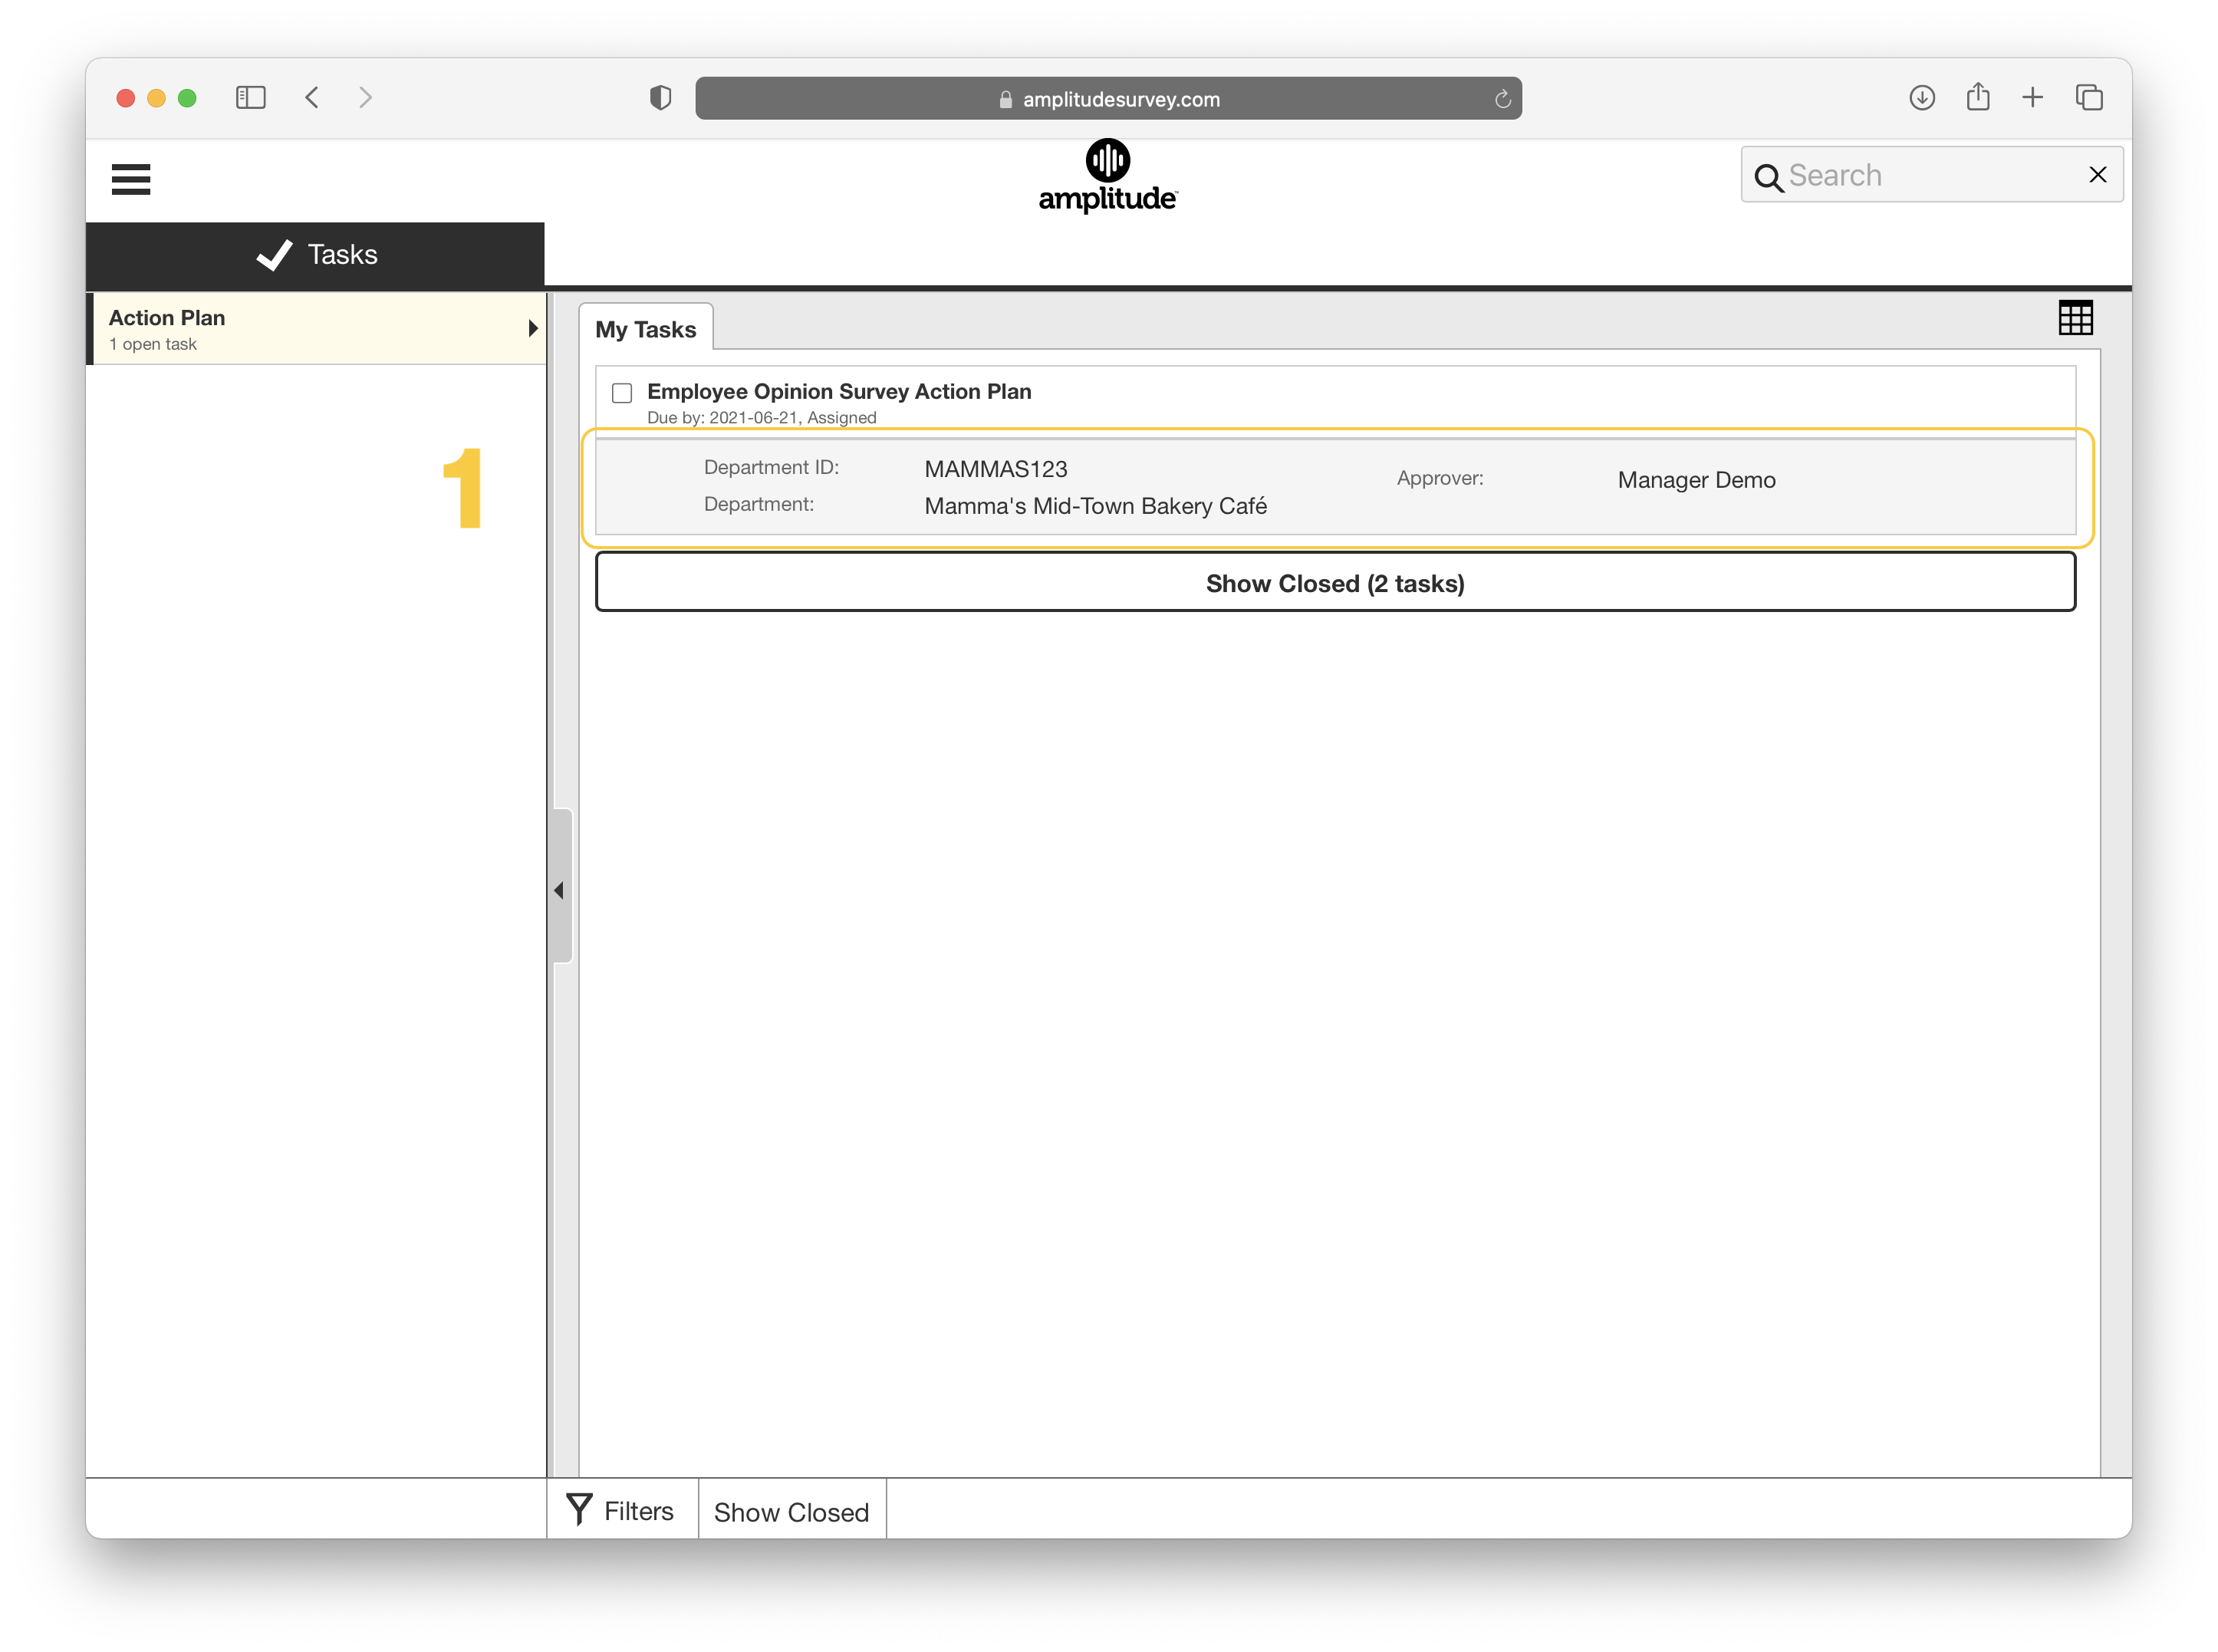The height and width of the screenshot is (1652, 2218).
Task: Open the Tasks section header
Action: coord(316,255)
